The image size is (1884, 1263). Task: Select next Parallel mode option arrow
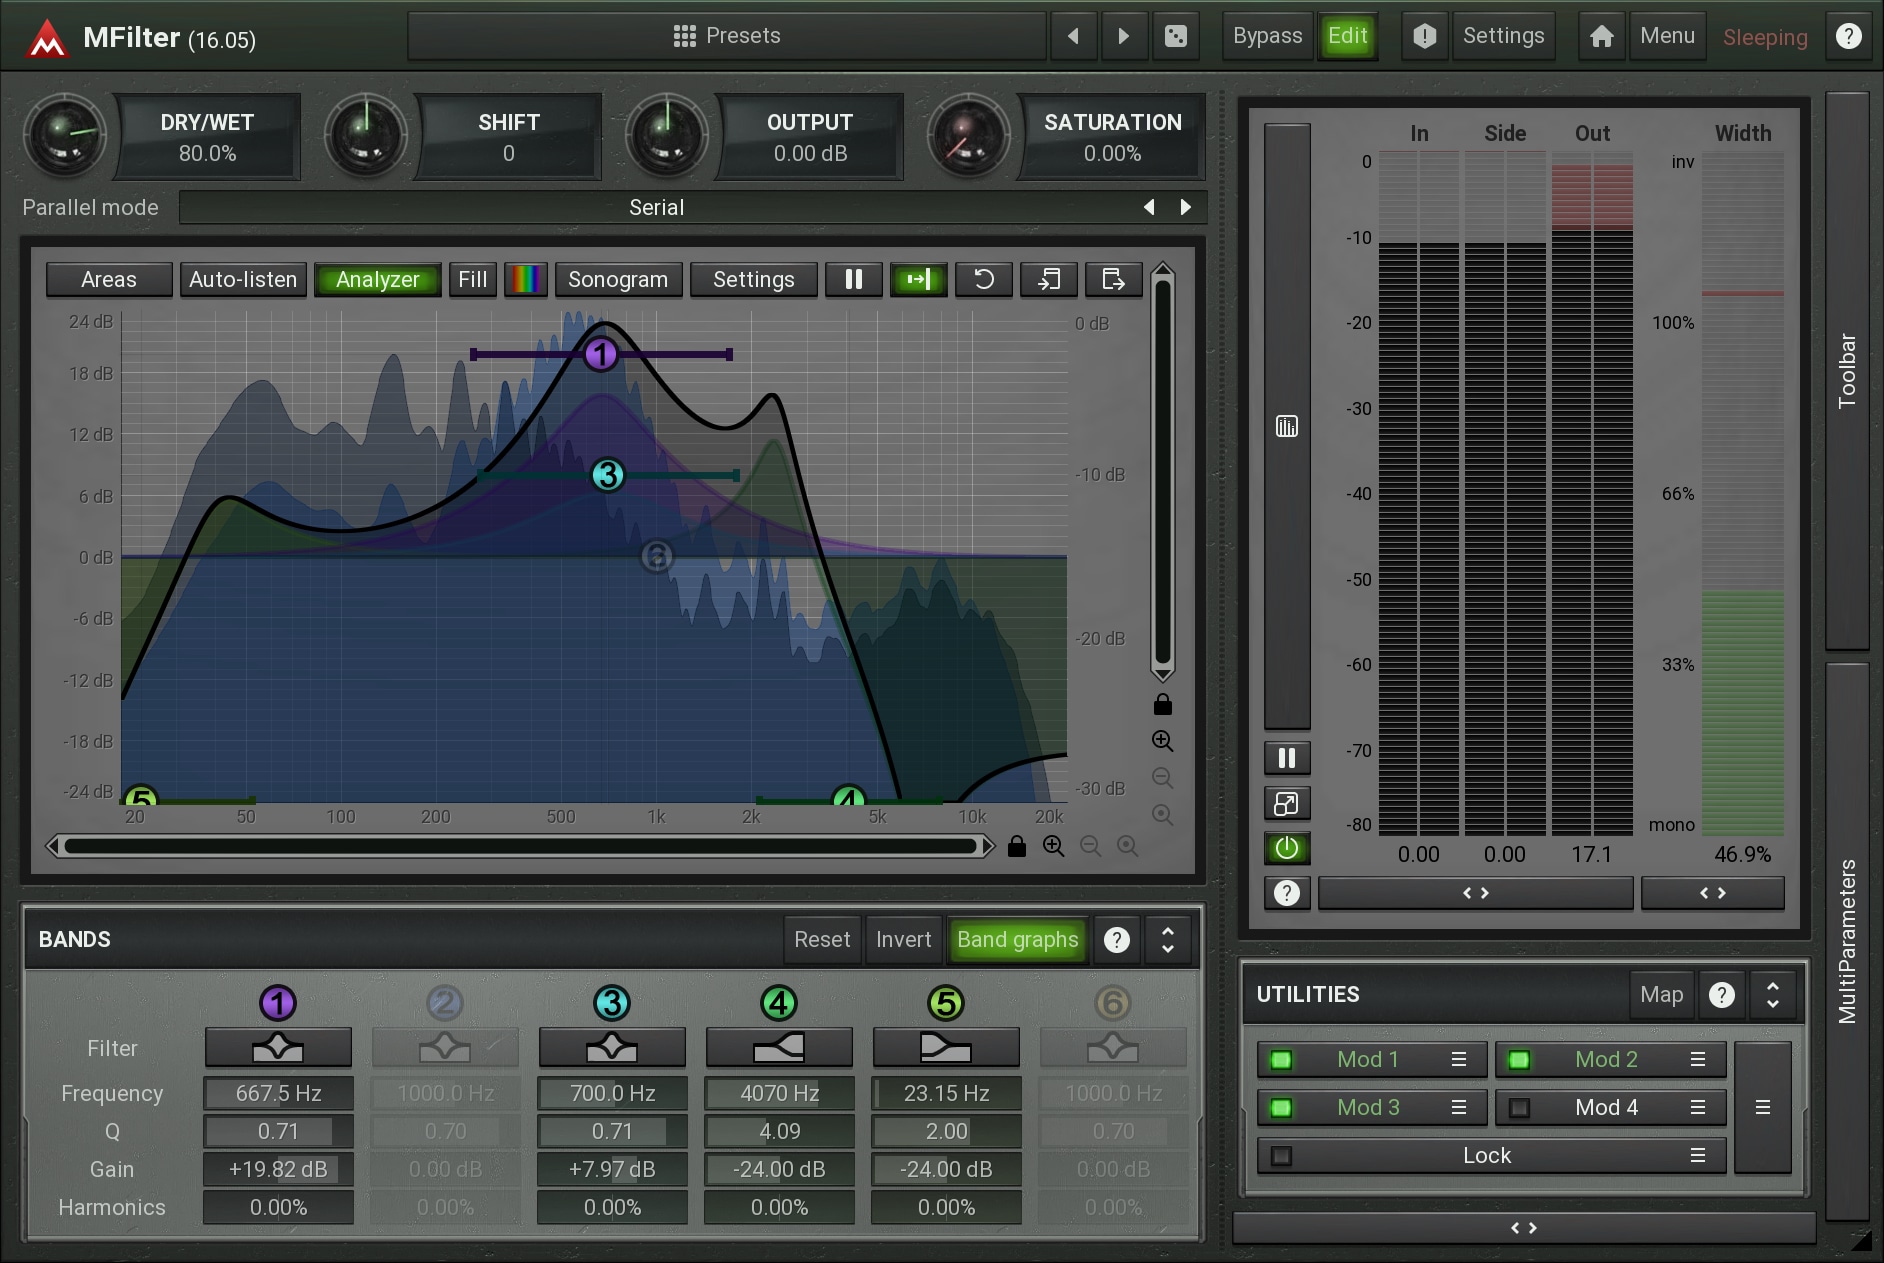tap(1186, 207)
